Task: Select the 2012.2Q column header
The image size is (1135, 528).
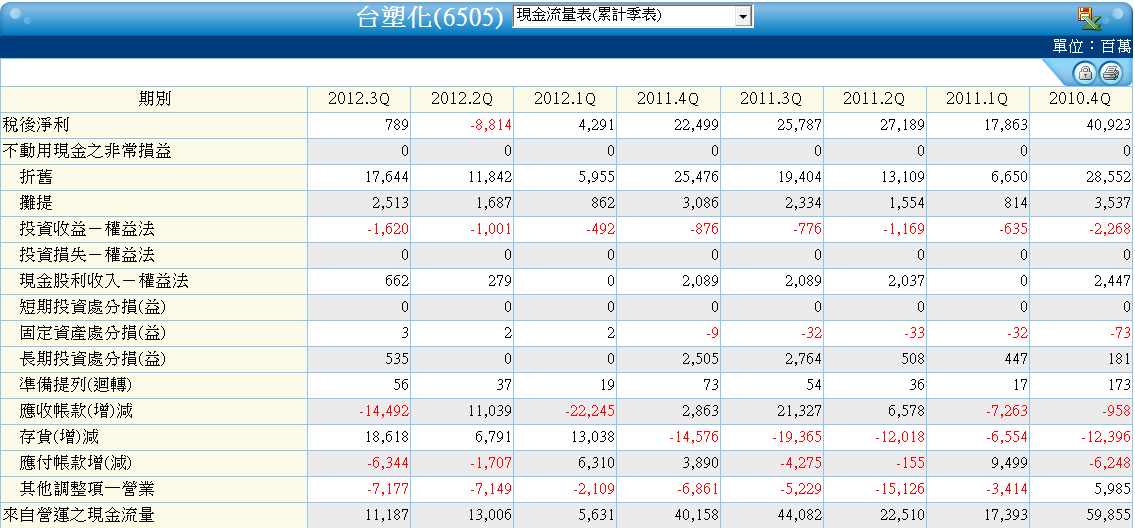Action: click(462, 99)
